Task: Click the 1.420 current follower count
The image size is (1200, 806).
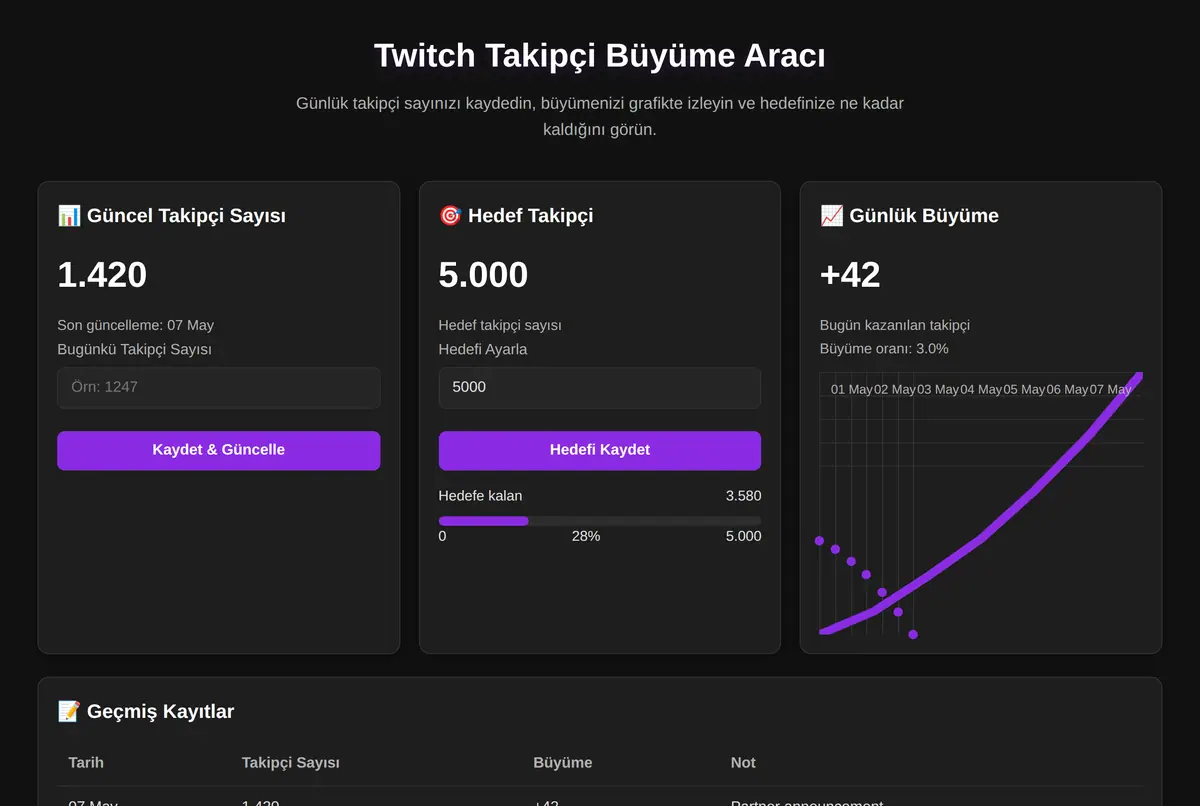Action: point(102,275)
